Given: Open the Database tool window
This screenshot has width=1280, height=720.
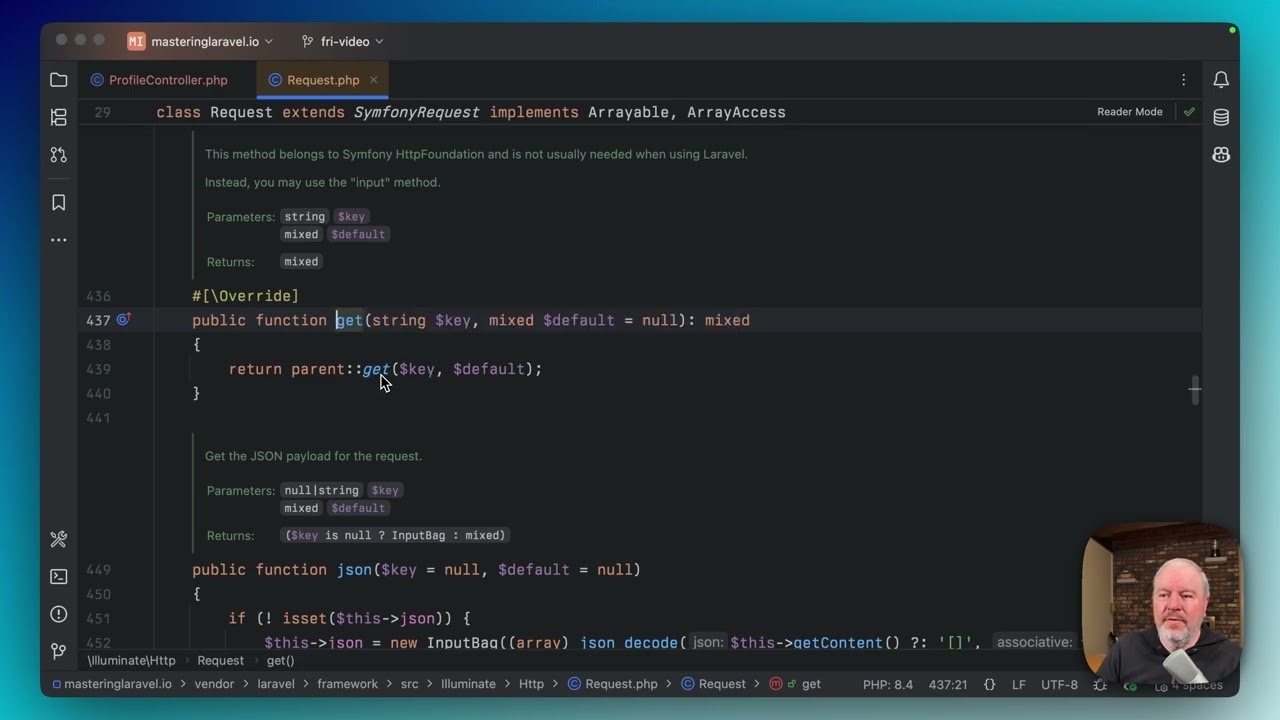Looking at the screenshot, I should (1221, 117).
